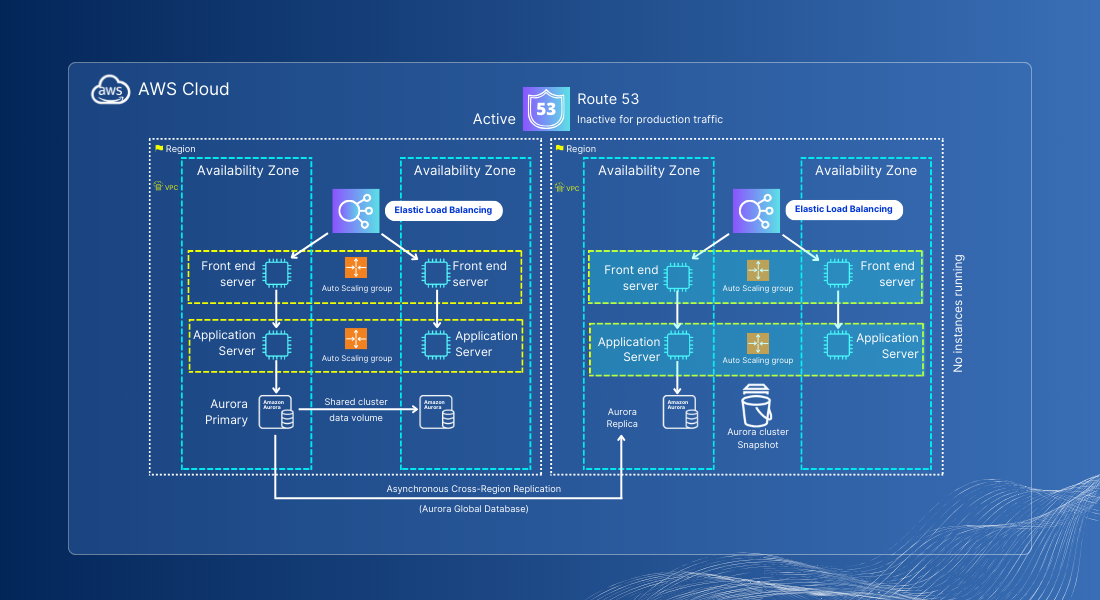Click "Auto Scaling group" text in right application row
Screen dimensions: 1100x600
pyautogui.click(x=758, y=361)
